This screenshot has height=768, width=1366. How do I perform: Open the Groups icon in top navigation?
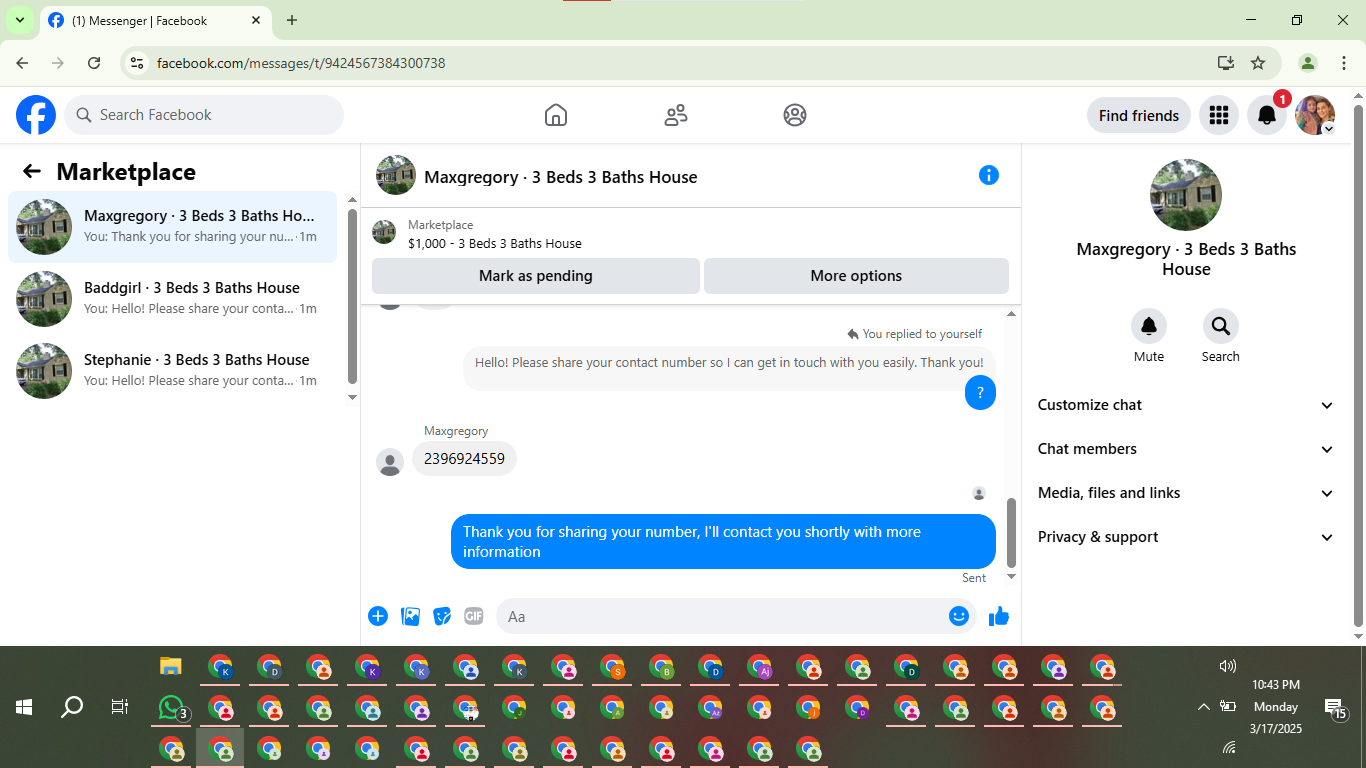click(x=795, y=115)
